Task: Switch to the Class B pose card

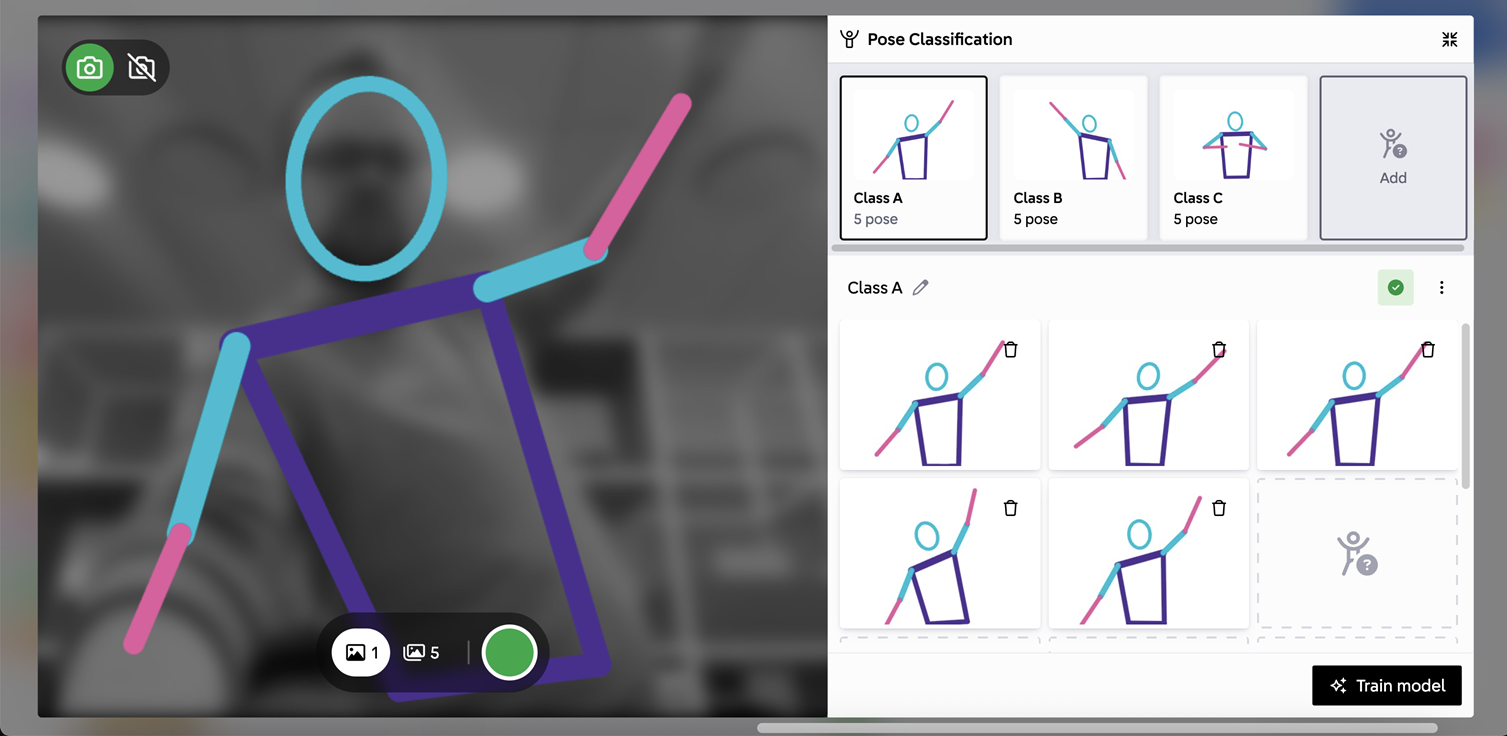Action: 1073,158
